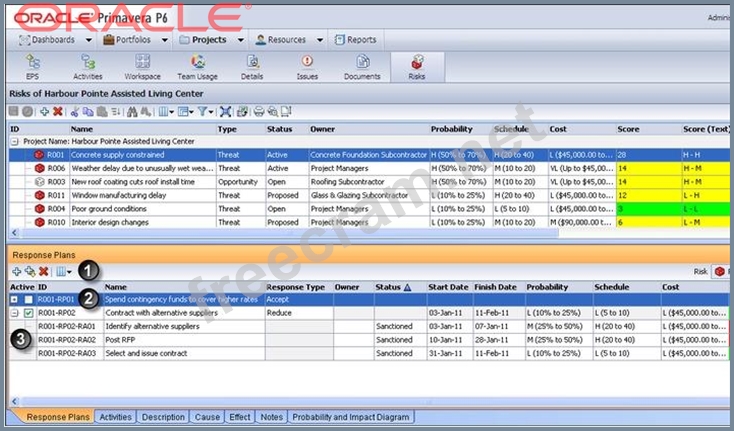Image resolution: width=734 pixels, height=431 pixels.
Task: Check the Active box for R001-RP01
Action: coord(29,300)
